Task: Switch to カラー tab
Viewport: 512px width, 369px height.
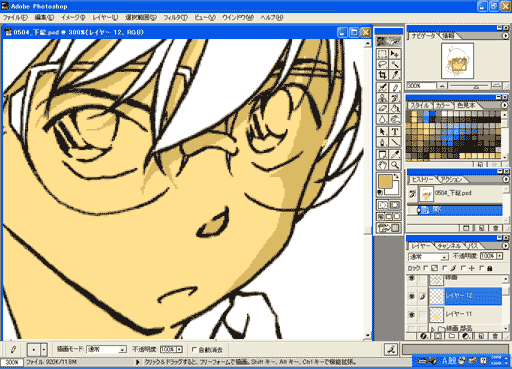Action: click(x=443, y=105)
